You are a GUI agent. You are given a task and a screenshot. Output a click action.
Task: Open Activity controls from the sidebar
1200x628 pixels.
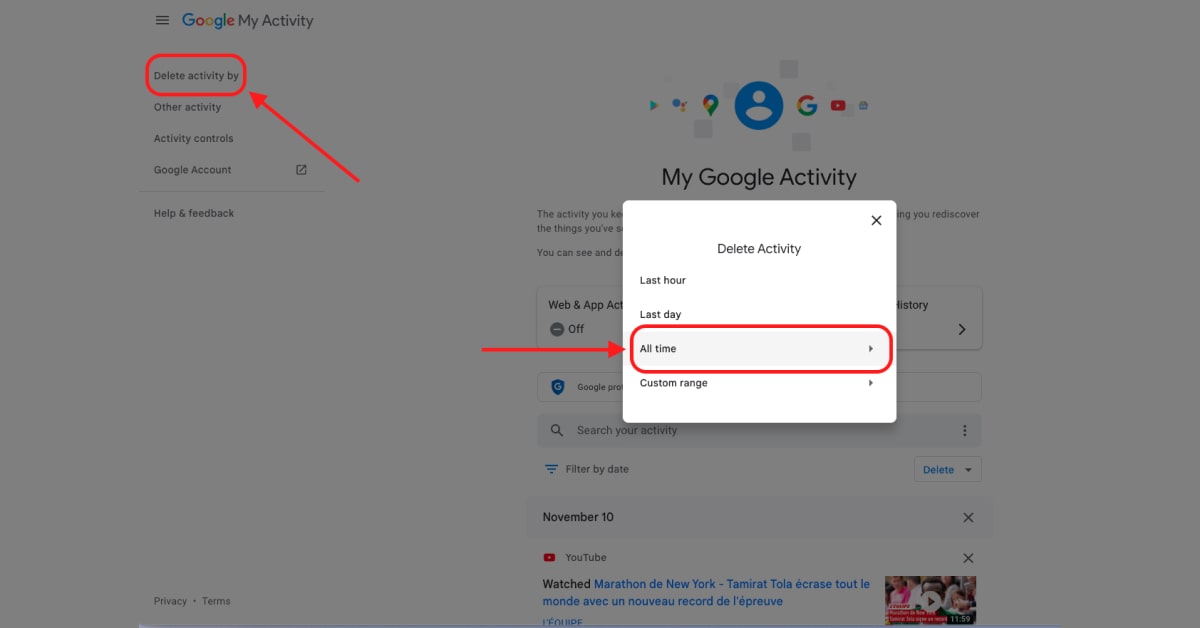pos(193,138)
